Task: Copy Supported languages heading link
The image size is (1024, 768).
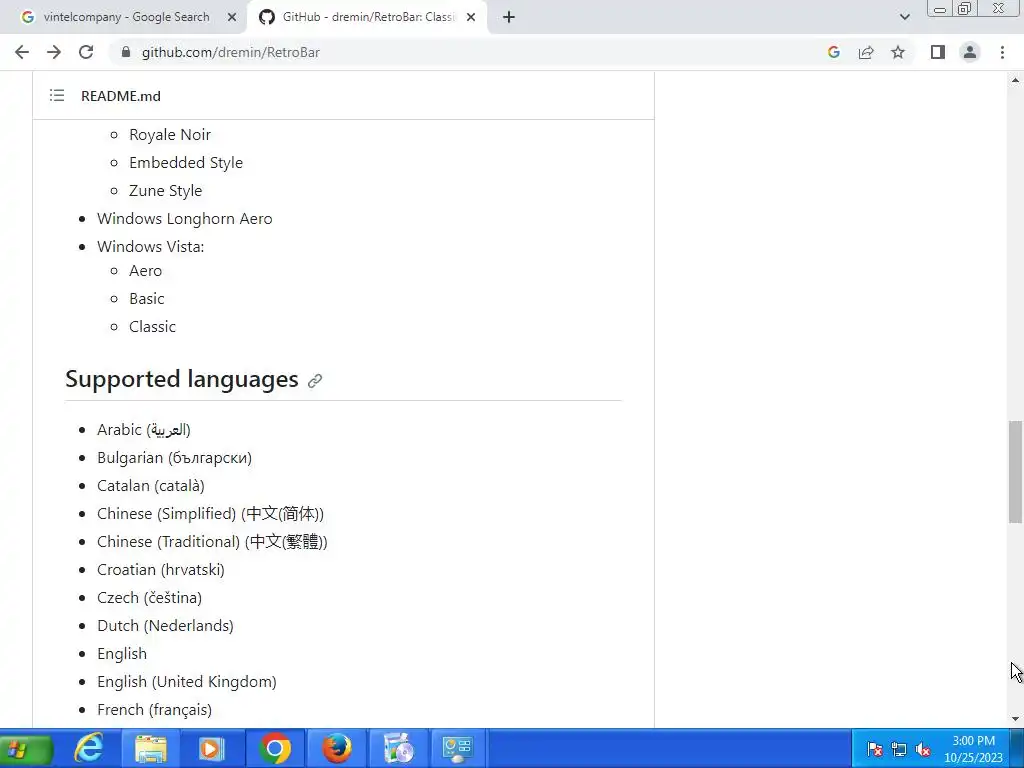Action: click(x=315, y=381)
